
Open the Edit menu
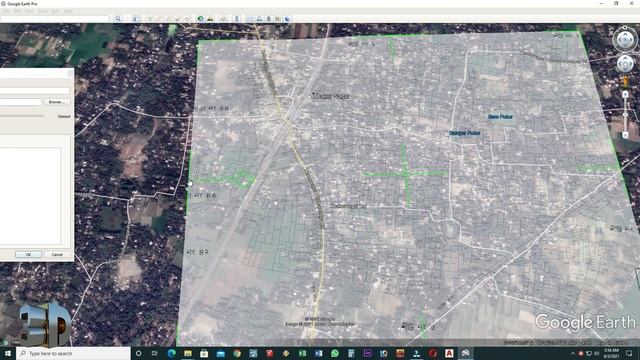[x=17, y=11]
